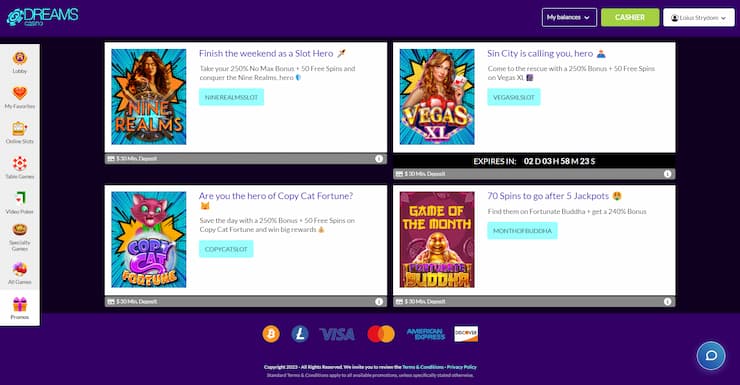Click the Visa payment logo

(x=337, y=334)
